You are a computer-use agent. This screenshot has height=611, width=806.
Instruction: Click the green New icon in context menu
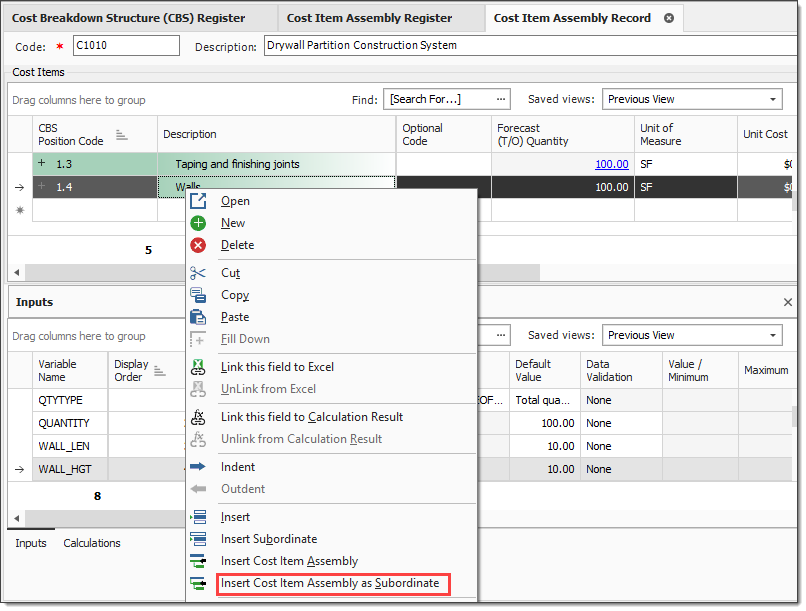(198, 223)
